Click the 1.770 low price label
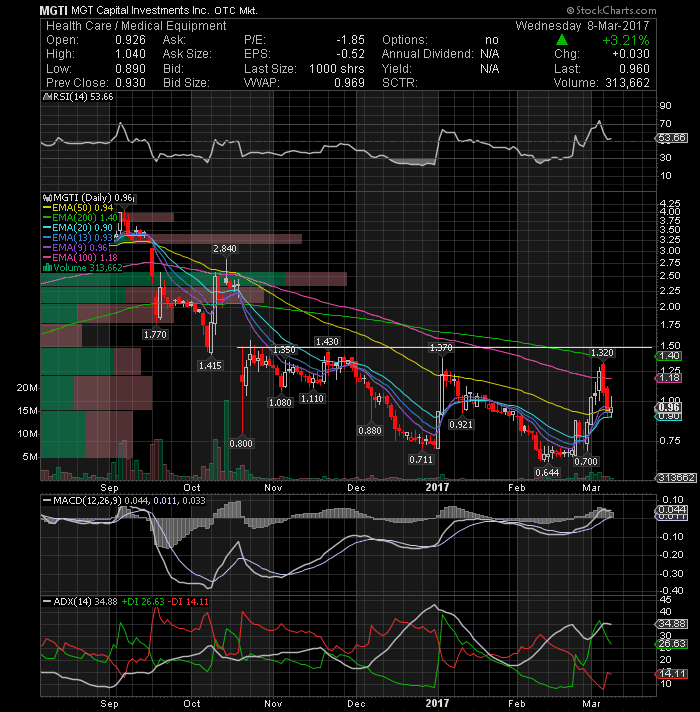This screenshot has width=700, height=712. tap(155, 335)
